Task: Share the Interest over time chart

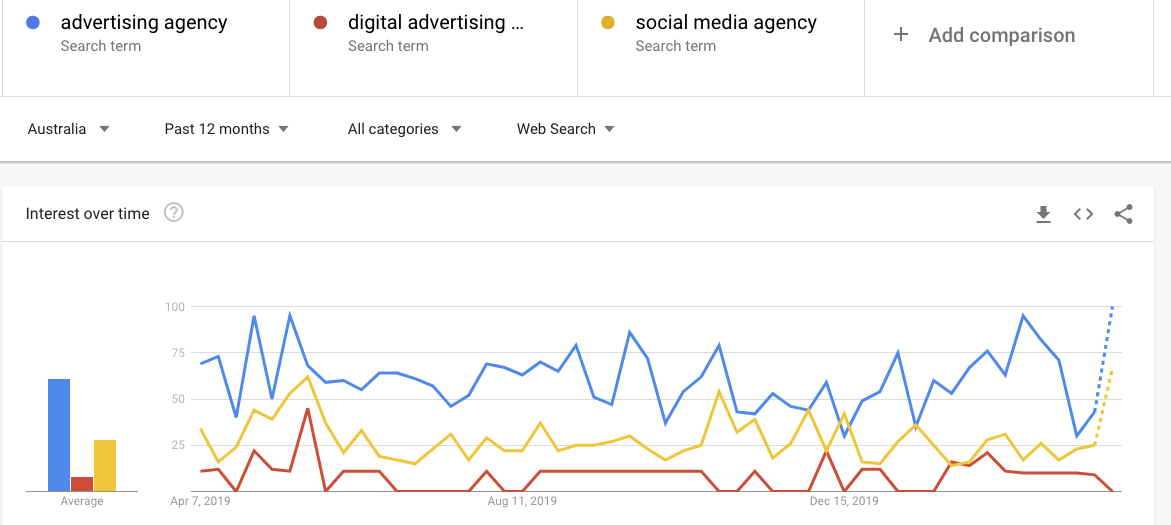Action: (1123, 214)
